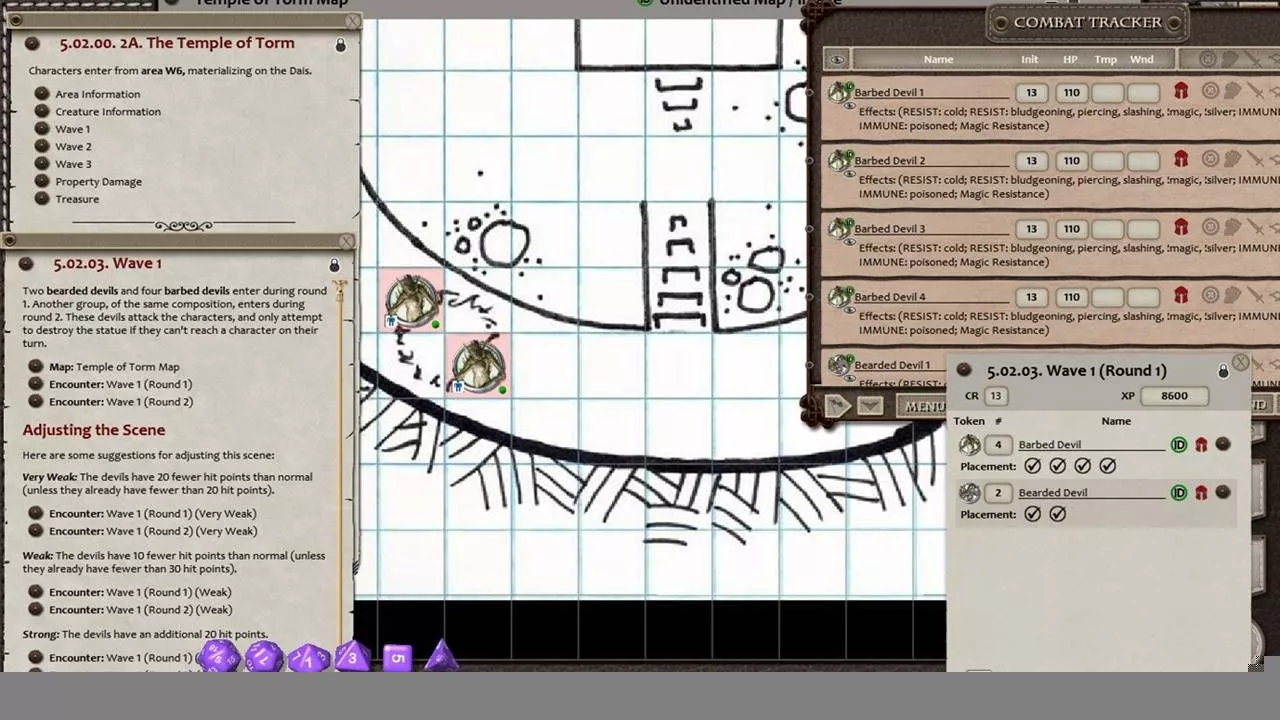
Task: Click Barbed Devil 4 token in tracker
Action: point(840,297)
